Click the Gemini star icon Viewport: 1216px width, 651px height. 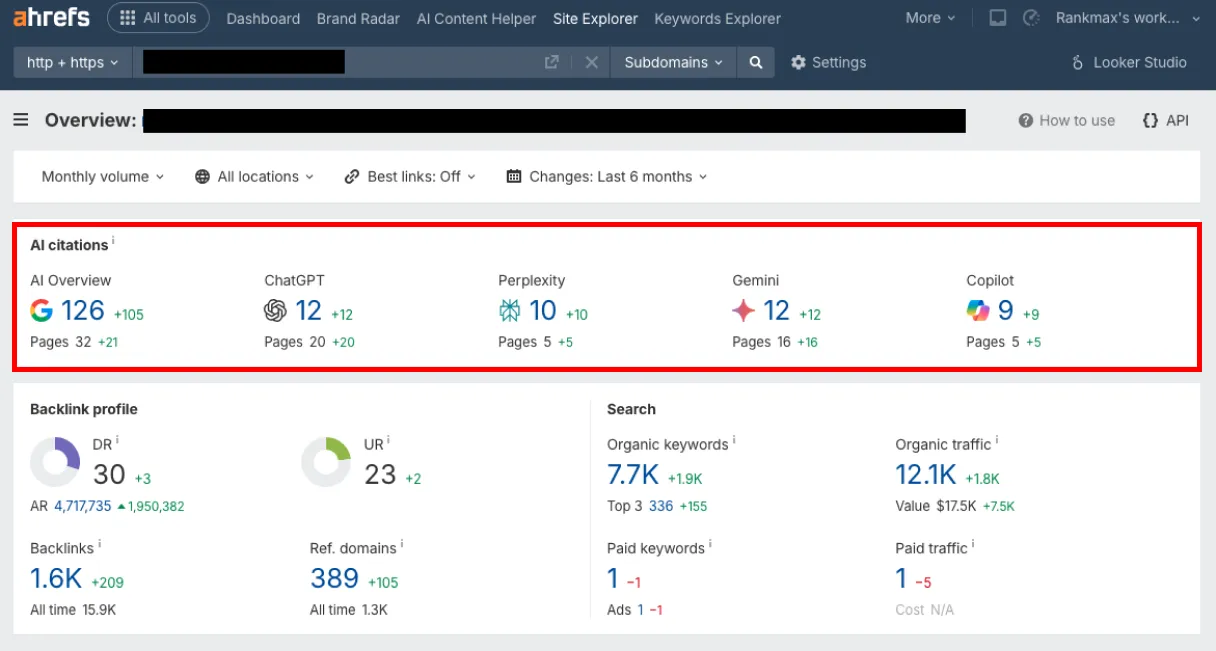[x=743, y=311]
